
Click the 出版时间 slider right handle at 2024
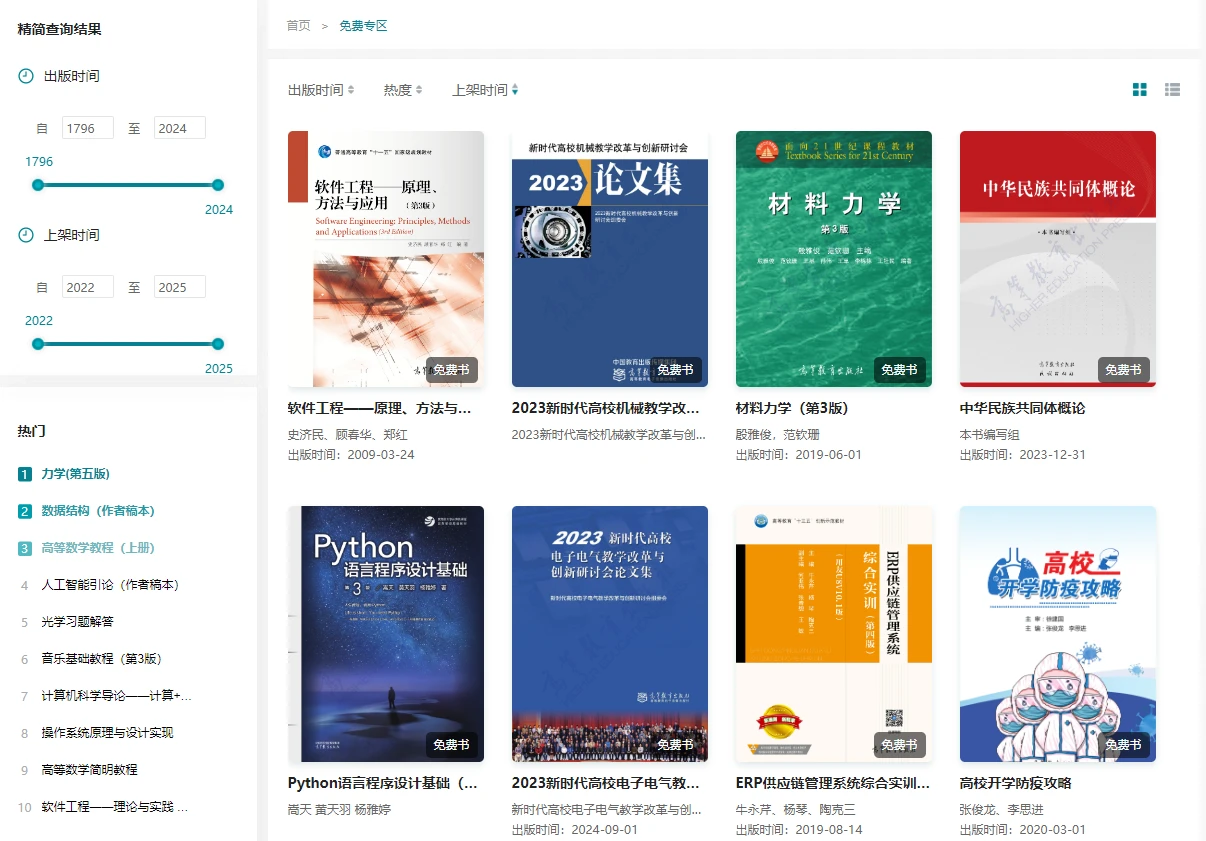pos(218,185)
